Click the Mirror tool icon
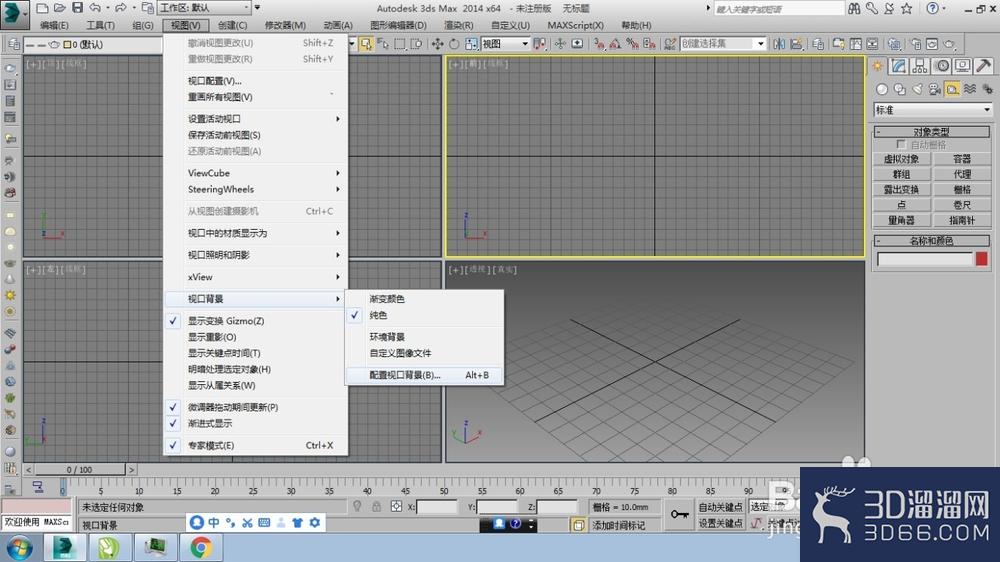Image resolution: width=1000 pixels, height=562 pixels. coord(779,44)
